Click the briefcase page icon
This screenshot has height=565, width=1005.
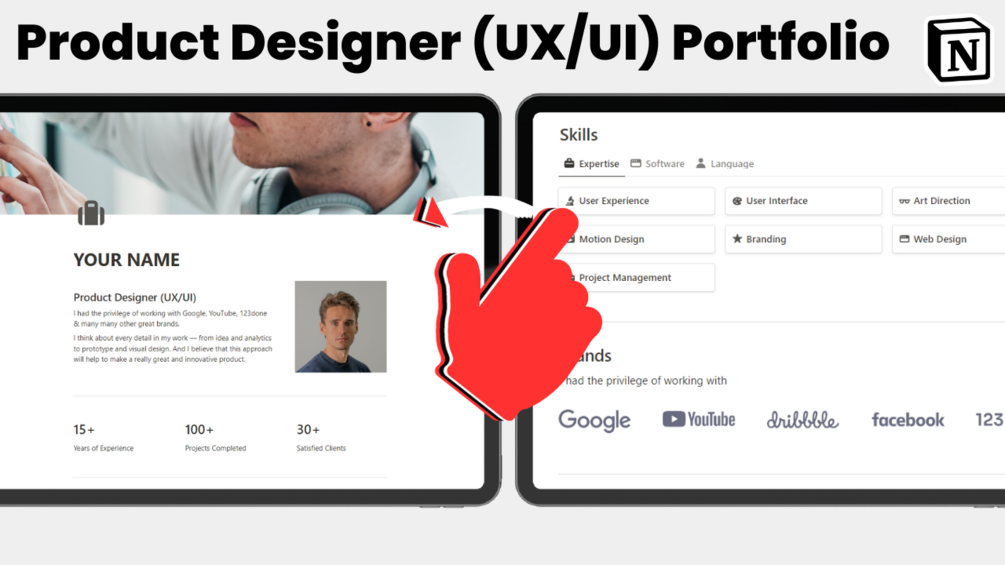[91, 213]
